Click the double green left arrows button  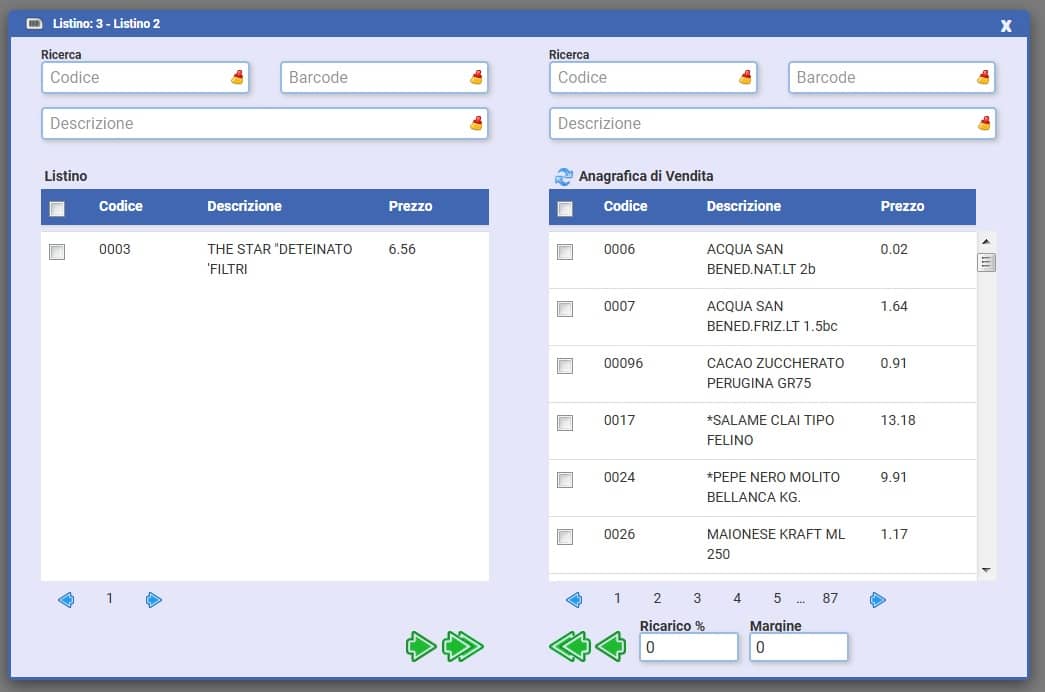coord(570,648)
